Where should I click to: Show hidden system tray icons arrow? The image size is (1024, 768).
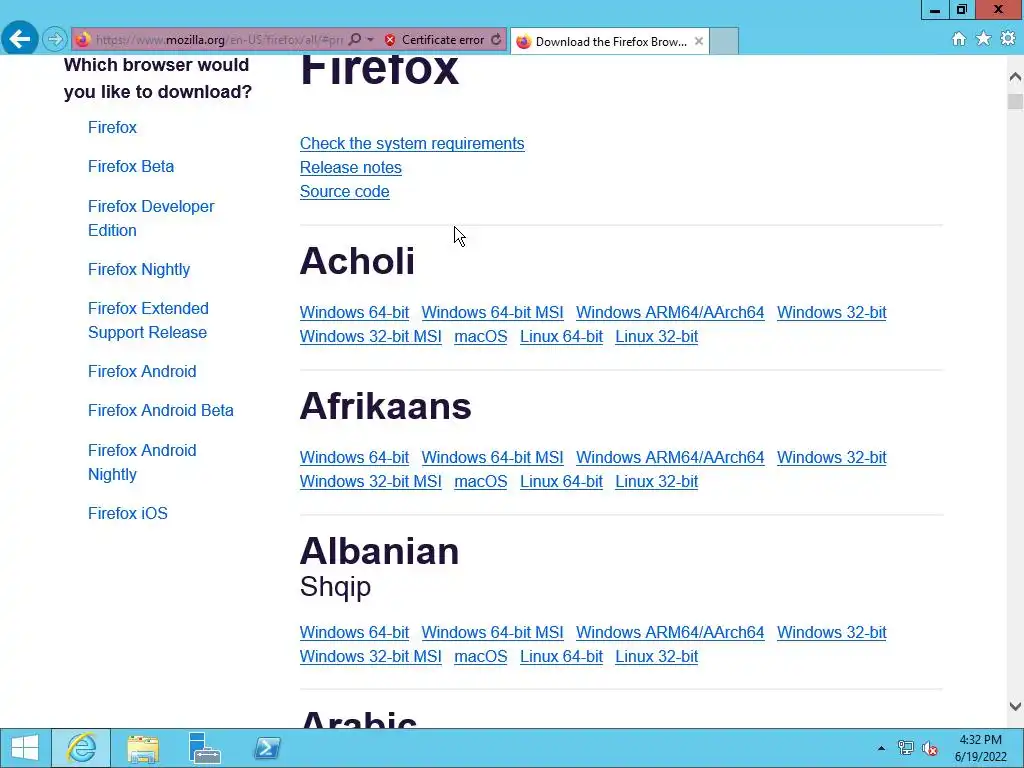click(881, 748)
